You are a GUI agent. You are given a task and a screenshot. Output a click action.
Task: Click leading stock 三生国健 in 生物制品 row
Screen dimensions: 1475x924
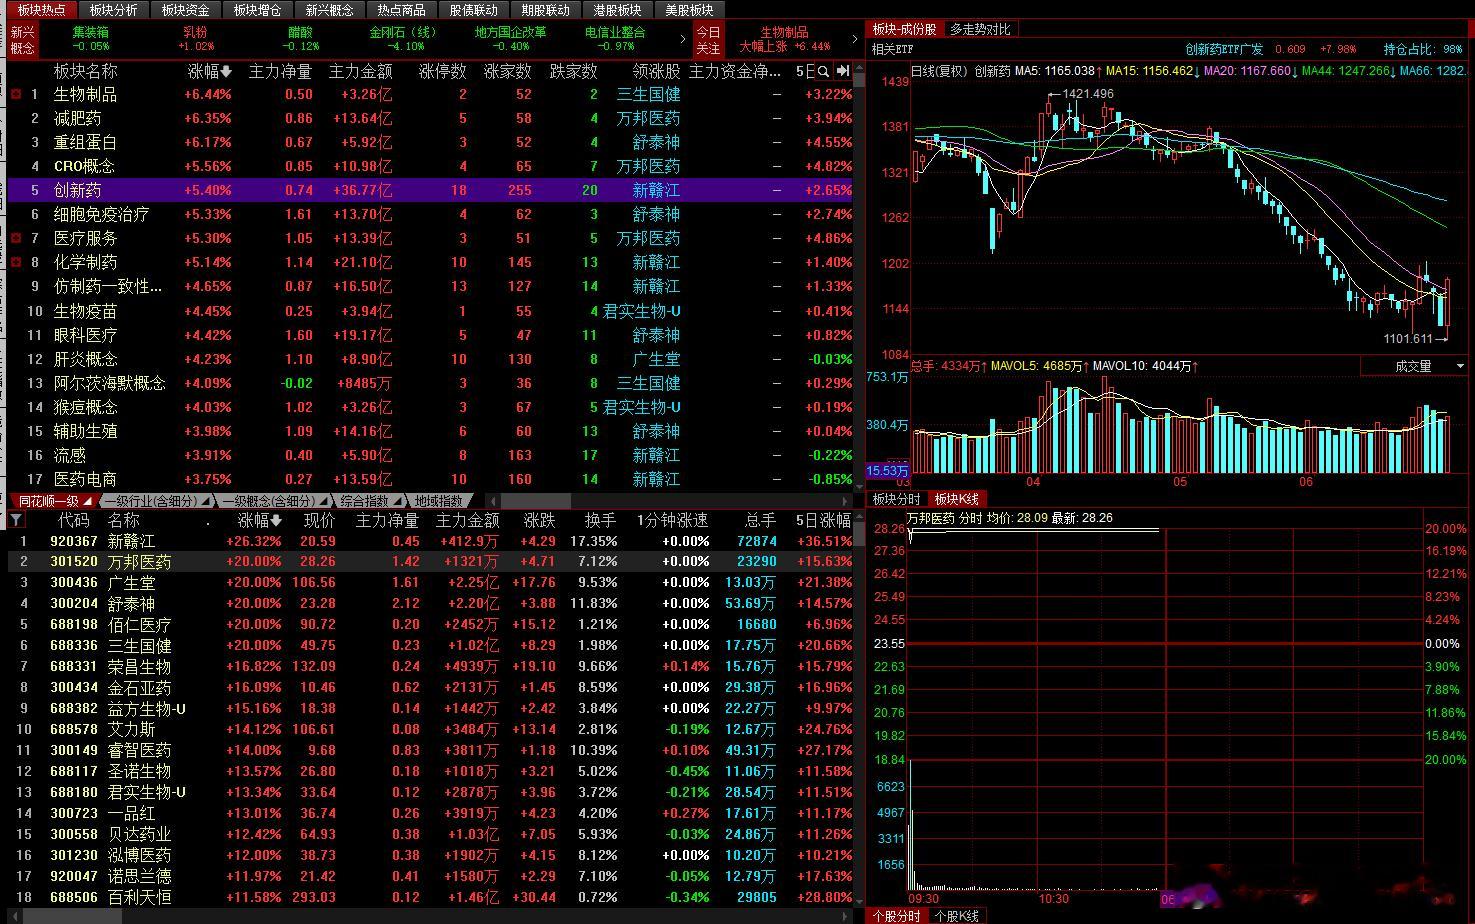coord(648,94)
